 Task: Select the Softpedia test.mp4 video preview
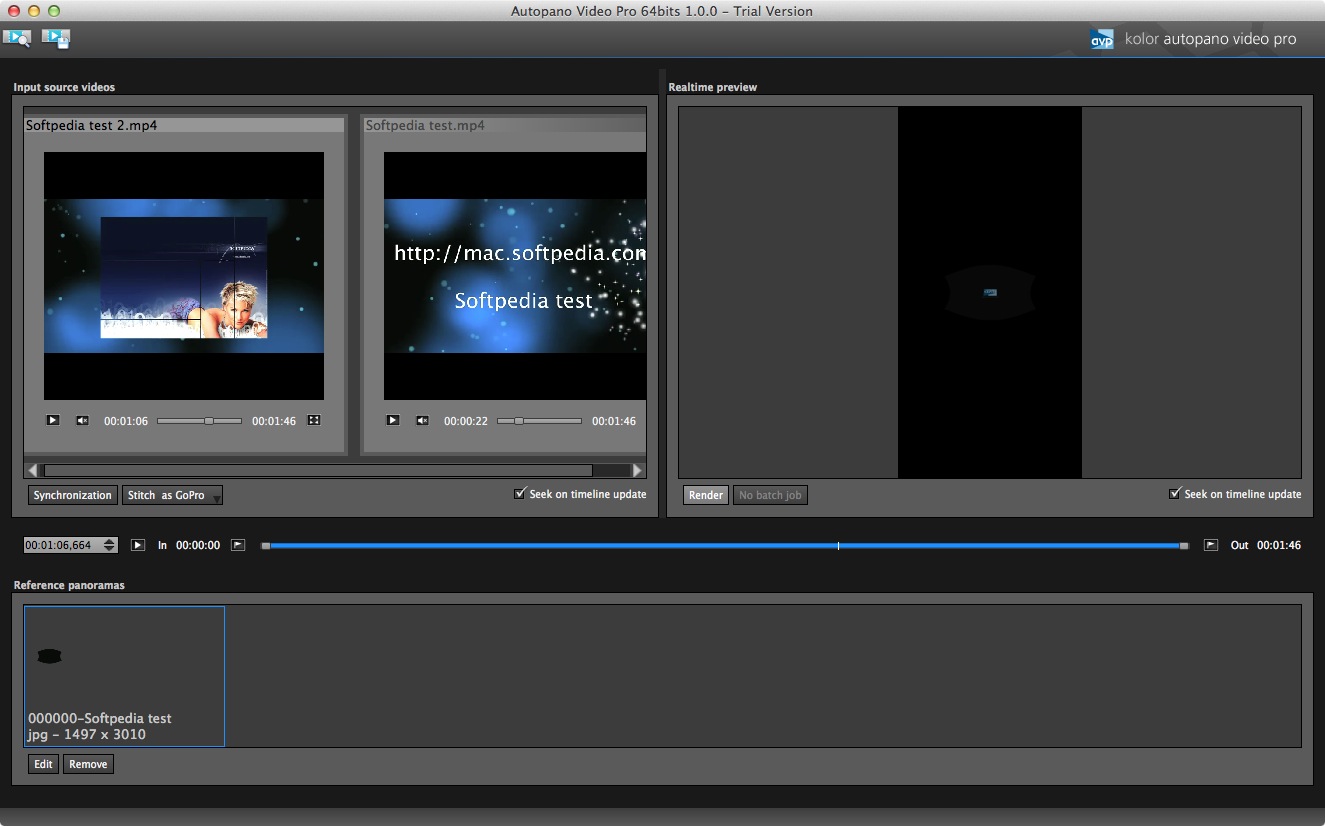click(515, 276)
